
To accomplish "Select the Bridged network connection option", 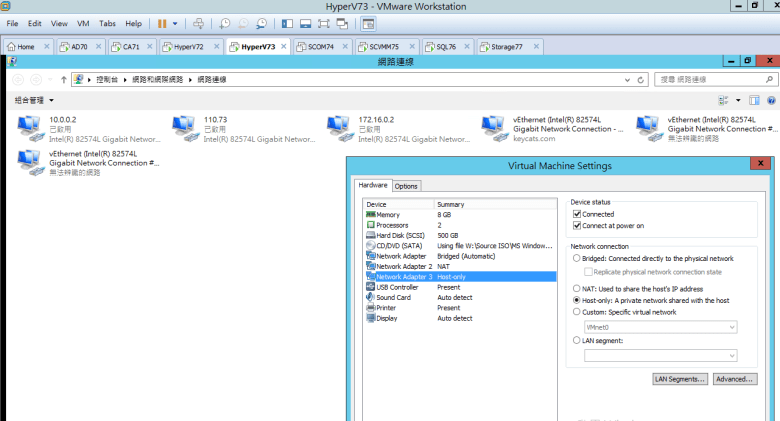I will click(576, 258).
